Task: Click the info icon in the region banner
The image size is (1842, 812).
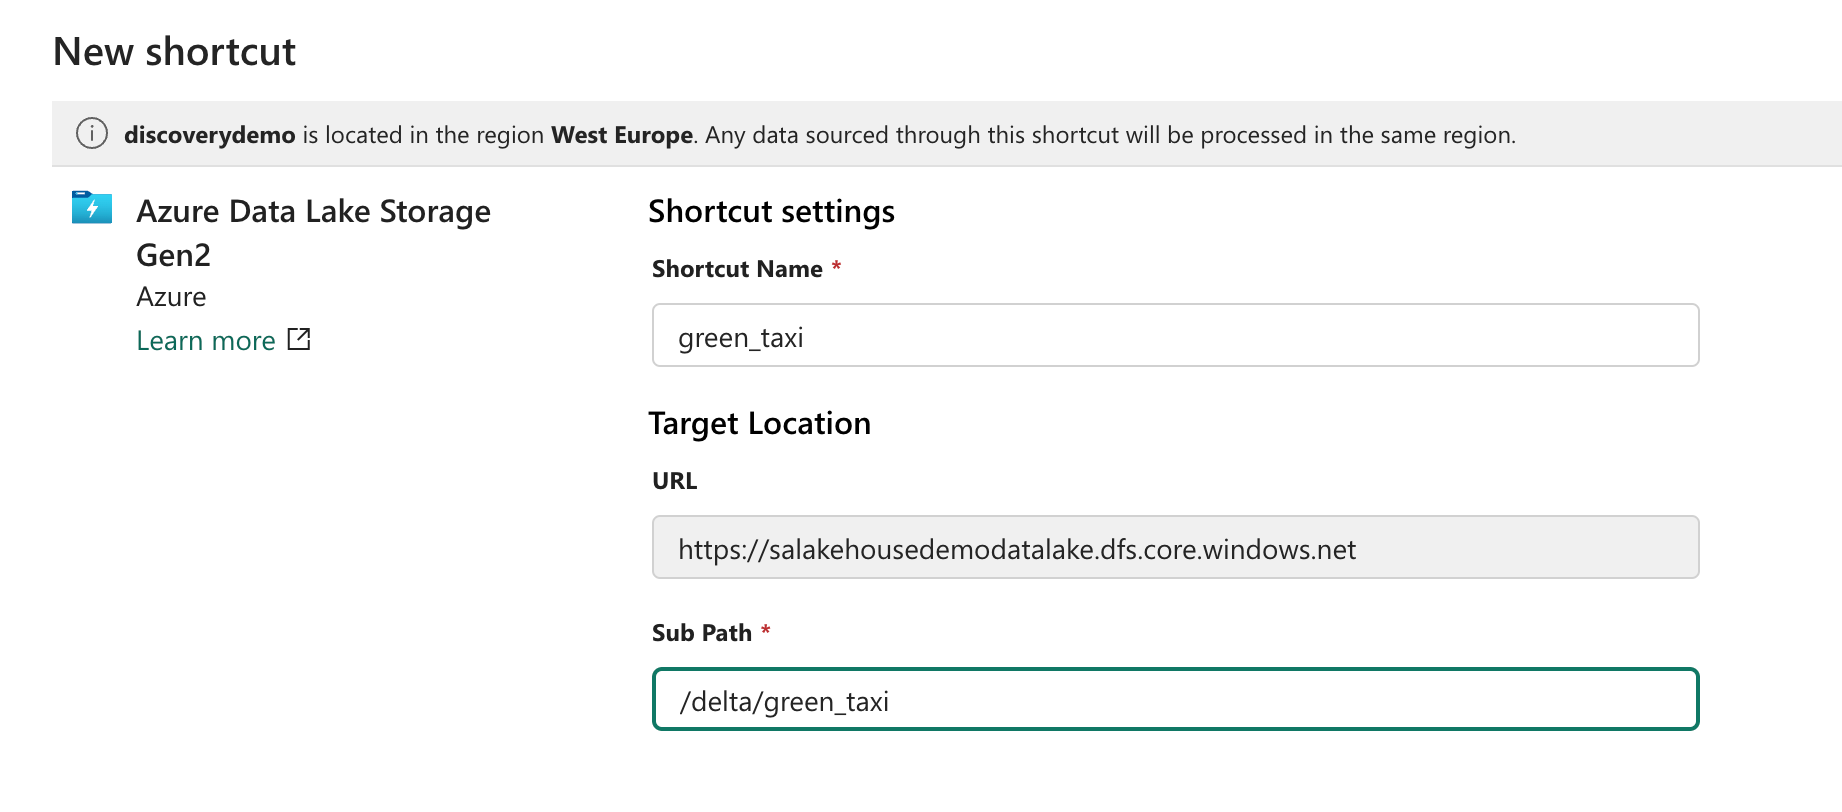Action: (x=91, y=134)
